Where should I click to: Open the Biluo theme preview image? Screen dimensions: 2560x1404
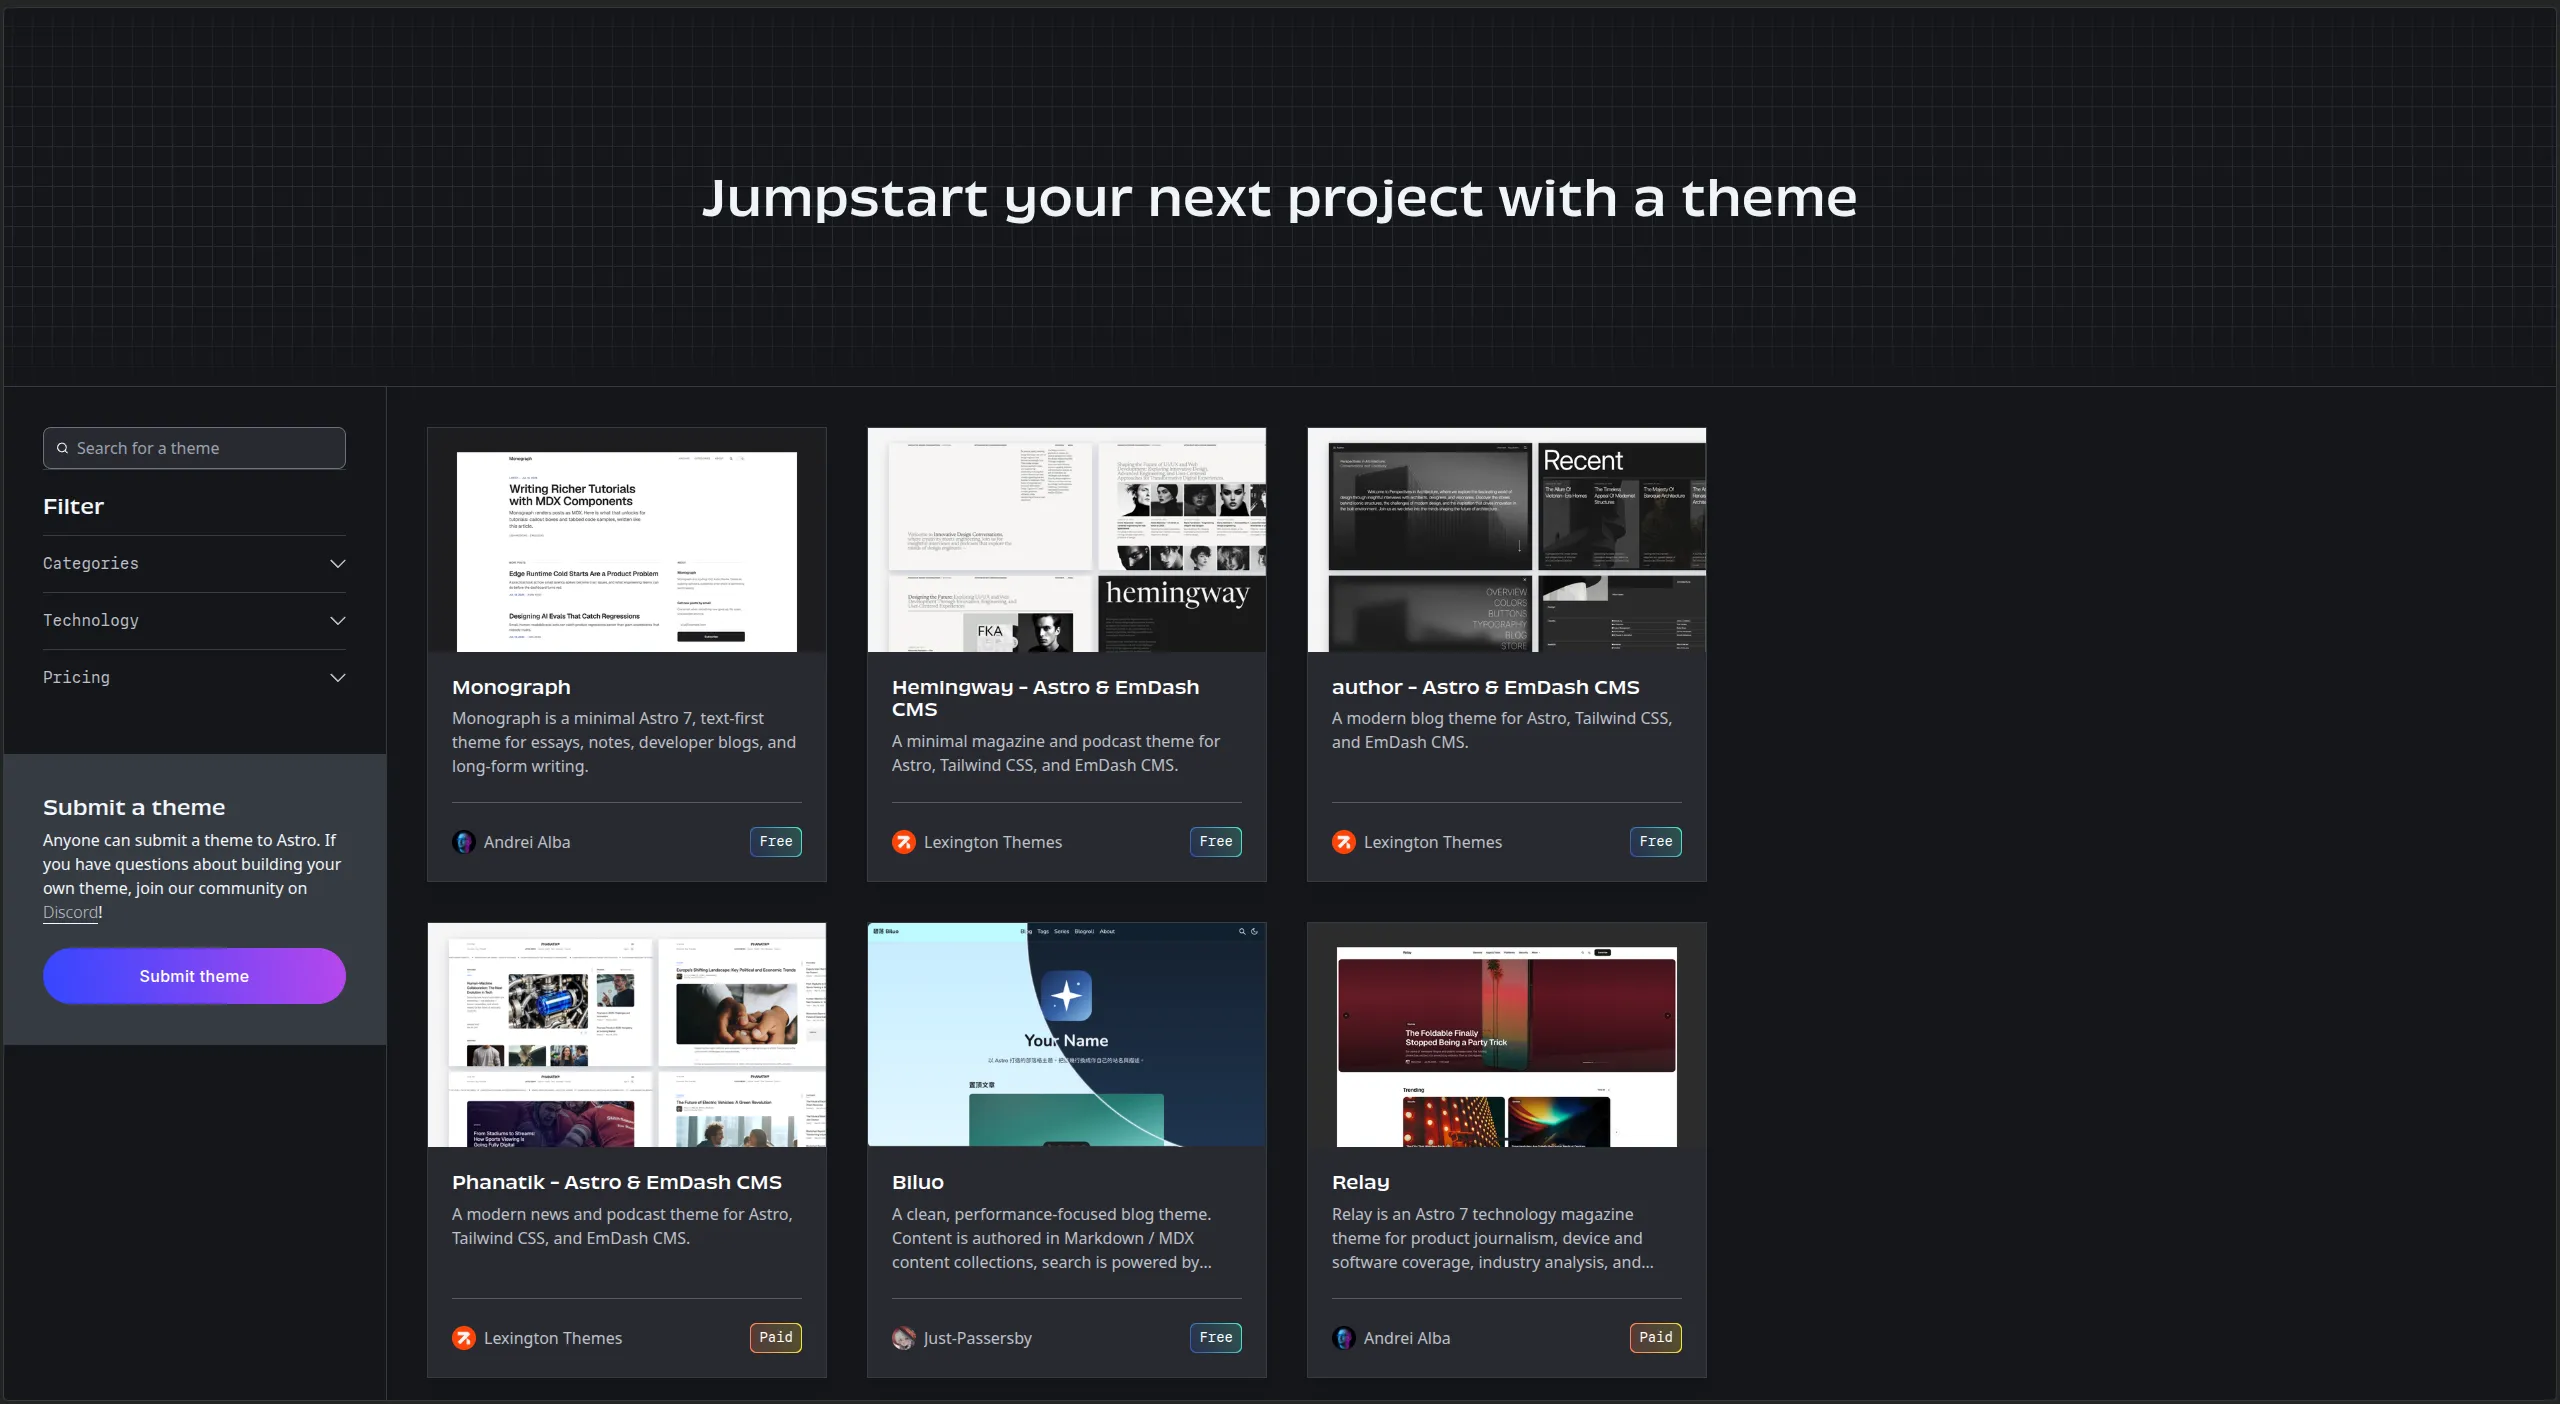point(1067,1035)
